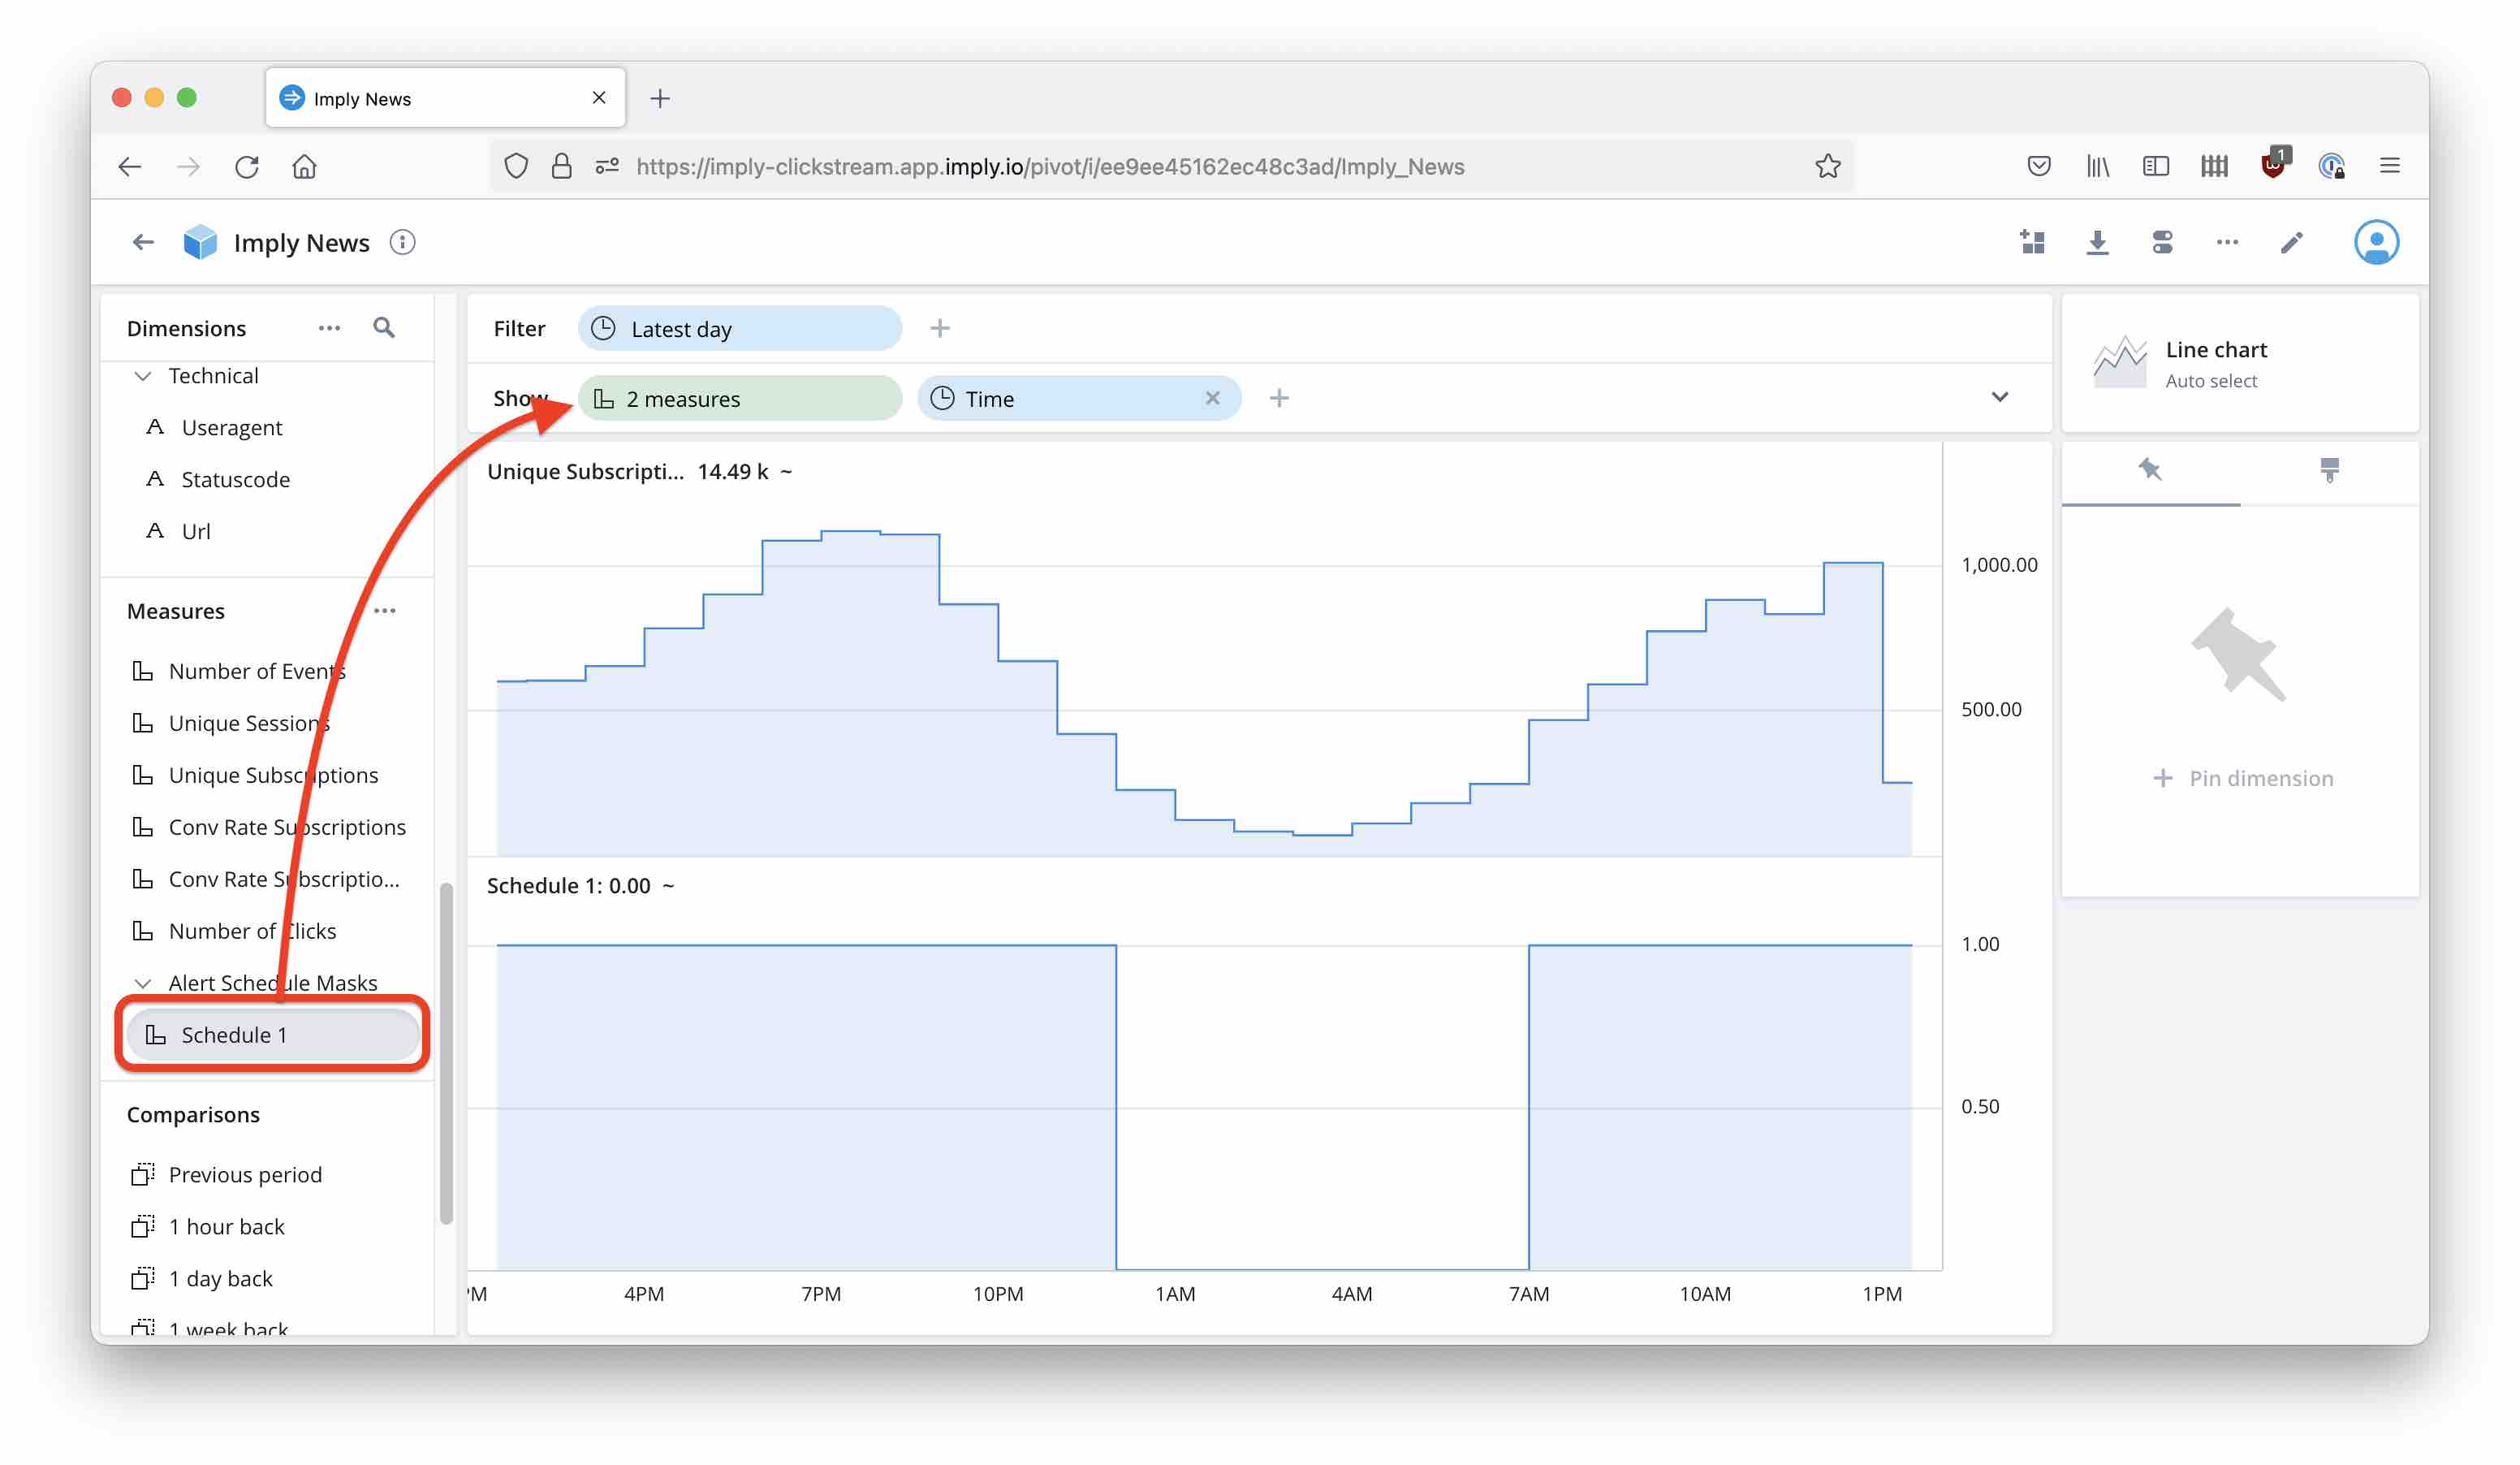Remove Time from the Show row
The height and width of the screenshot is (1465, 2520).
pyautogui.click(x=1213, y=397)
